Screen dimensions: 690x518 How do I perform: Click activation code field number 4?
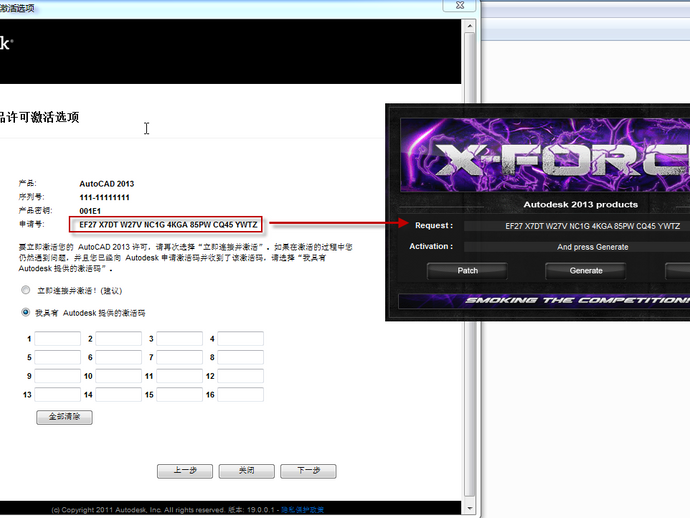pos(240,339)
